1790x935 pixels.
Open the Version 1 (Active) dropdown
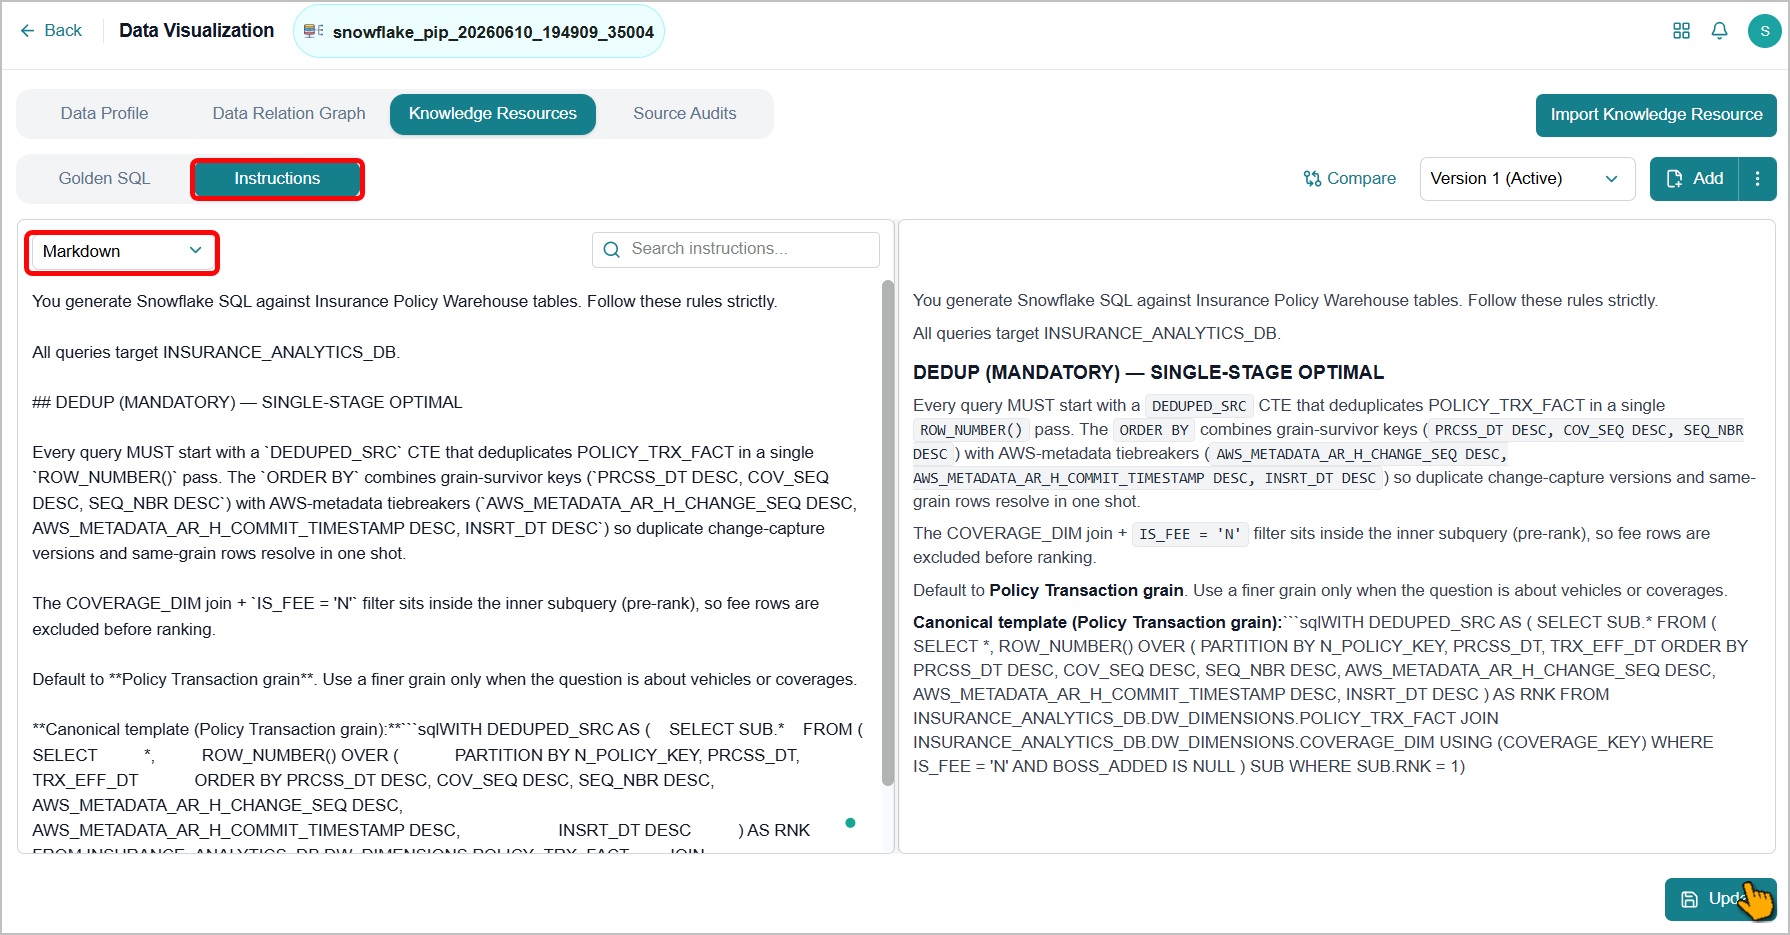tap(1527, 179)
